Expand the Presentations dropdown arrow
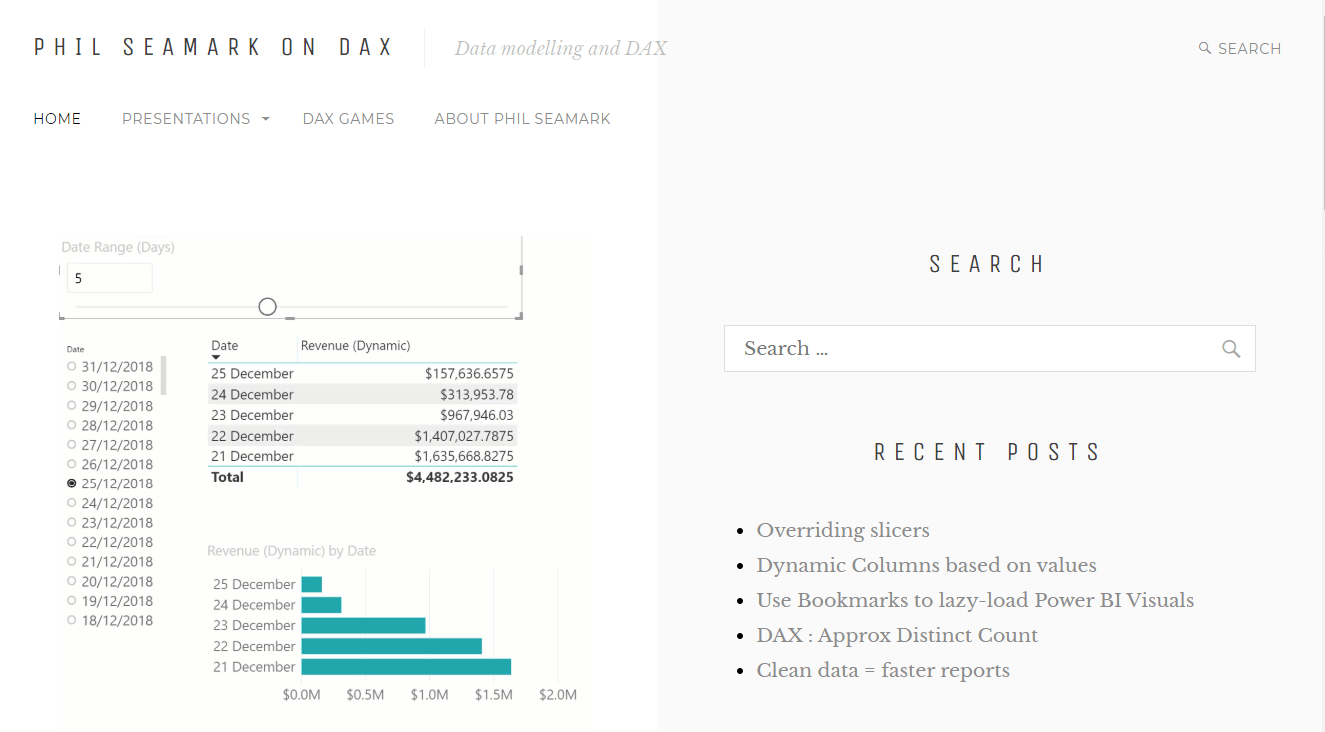Screen dimensions: 1325x732 click(266, 119)
